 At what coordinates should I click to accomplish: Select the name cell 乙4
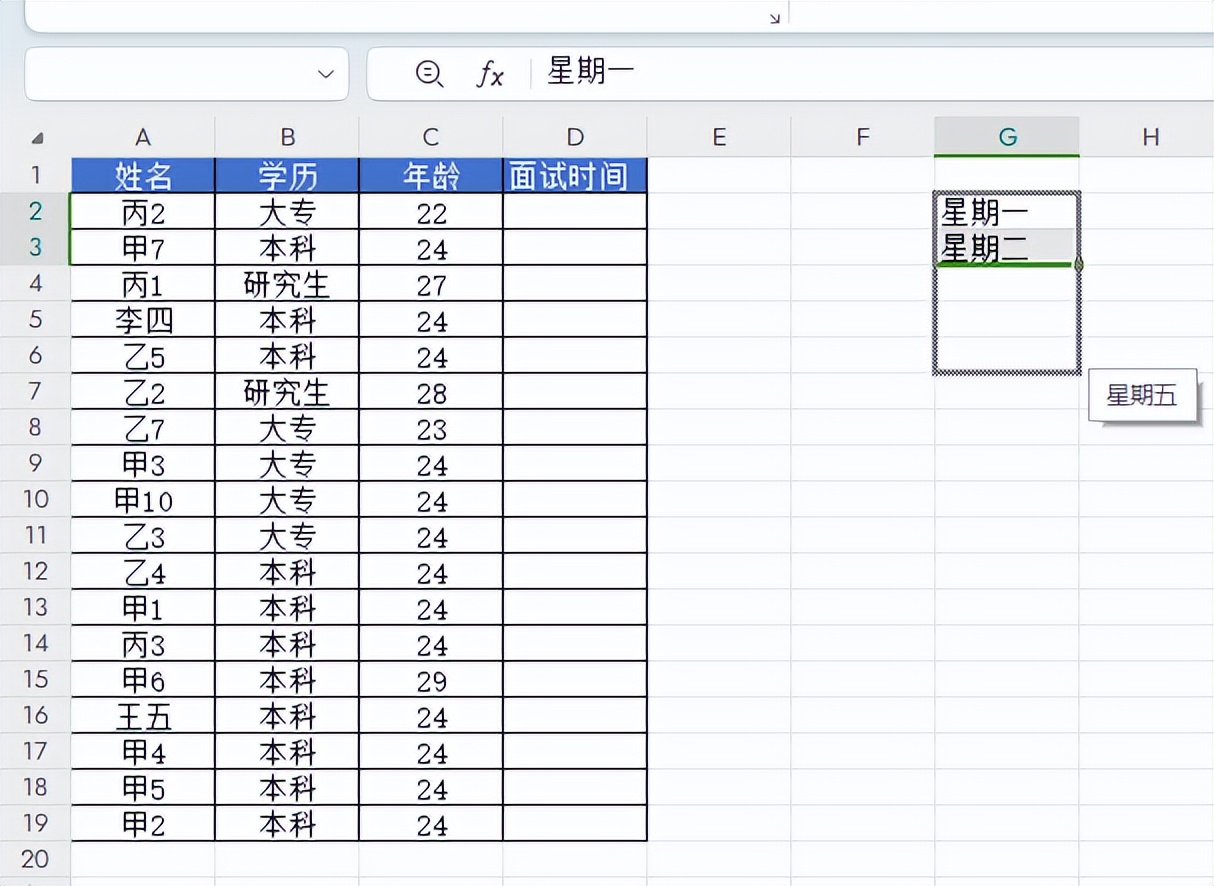tap(143, 572)
